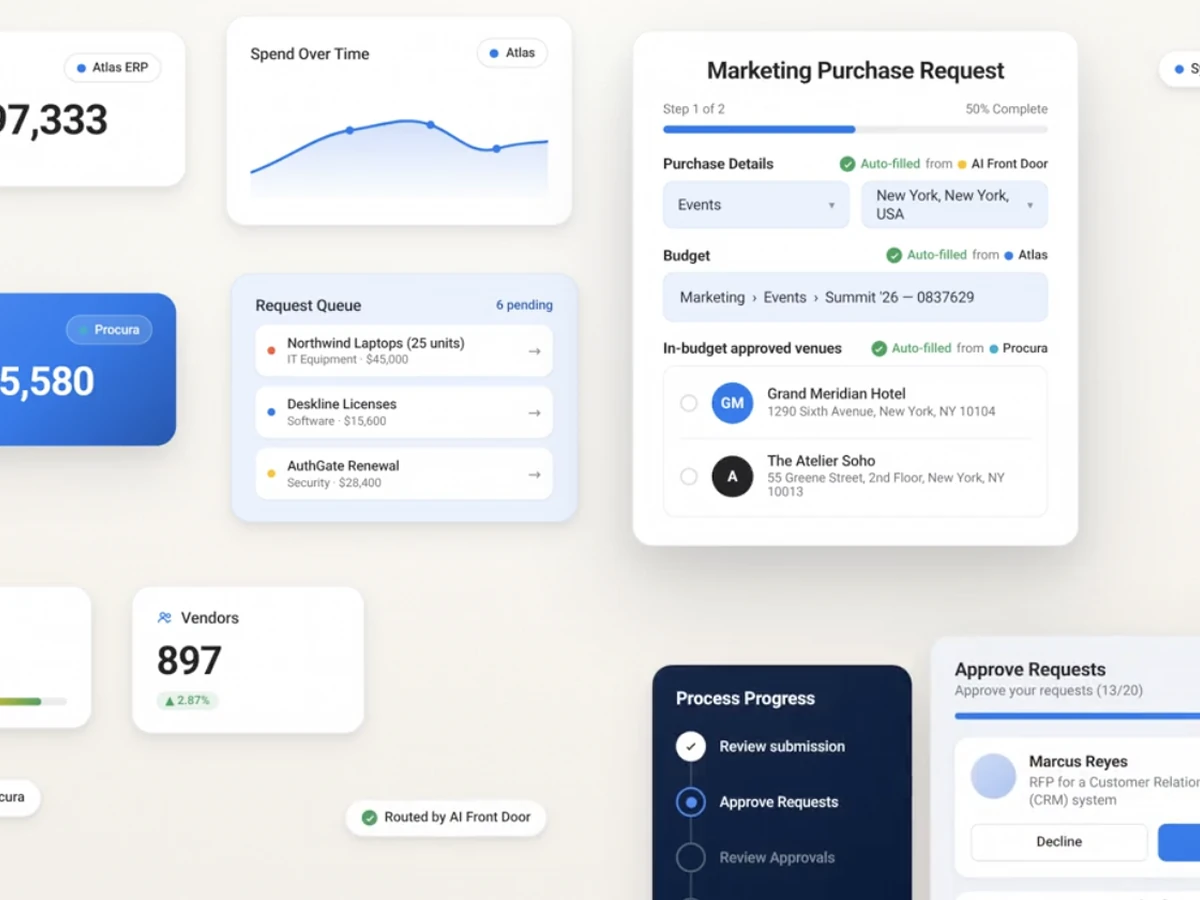Select the Atlas ERP tag
Image resolution: width=1200 pixels, height=900 pixels.
point(112,68)
